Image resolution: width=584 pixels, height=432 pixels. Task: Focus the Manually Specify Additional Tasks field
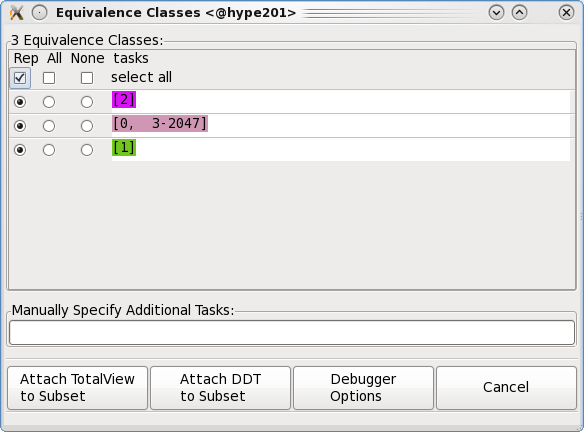pos(292,333)
